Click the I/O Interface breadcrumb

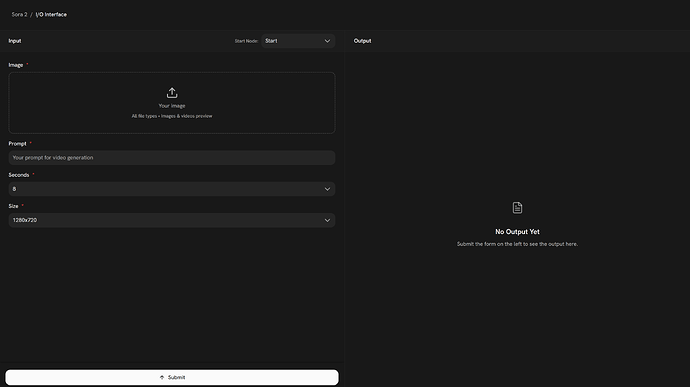coord(51,15)
